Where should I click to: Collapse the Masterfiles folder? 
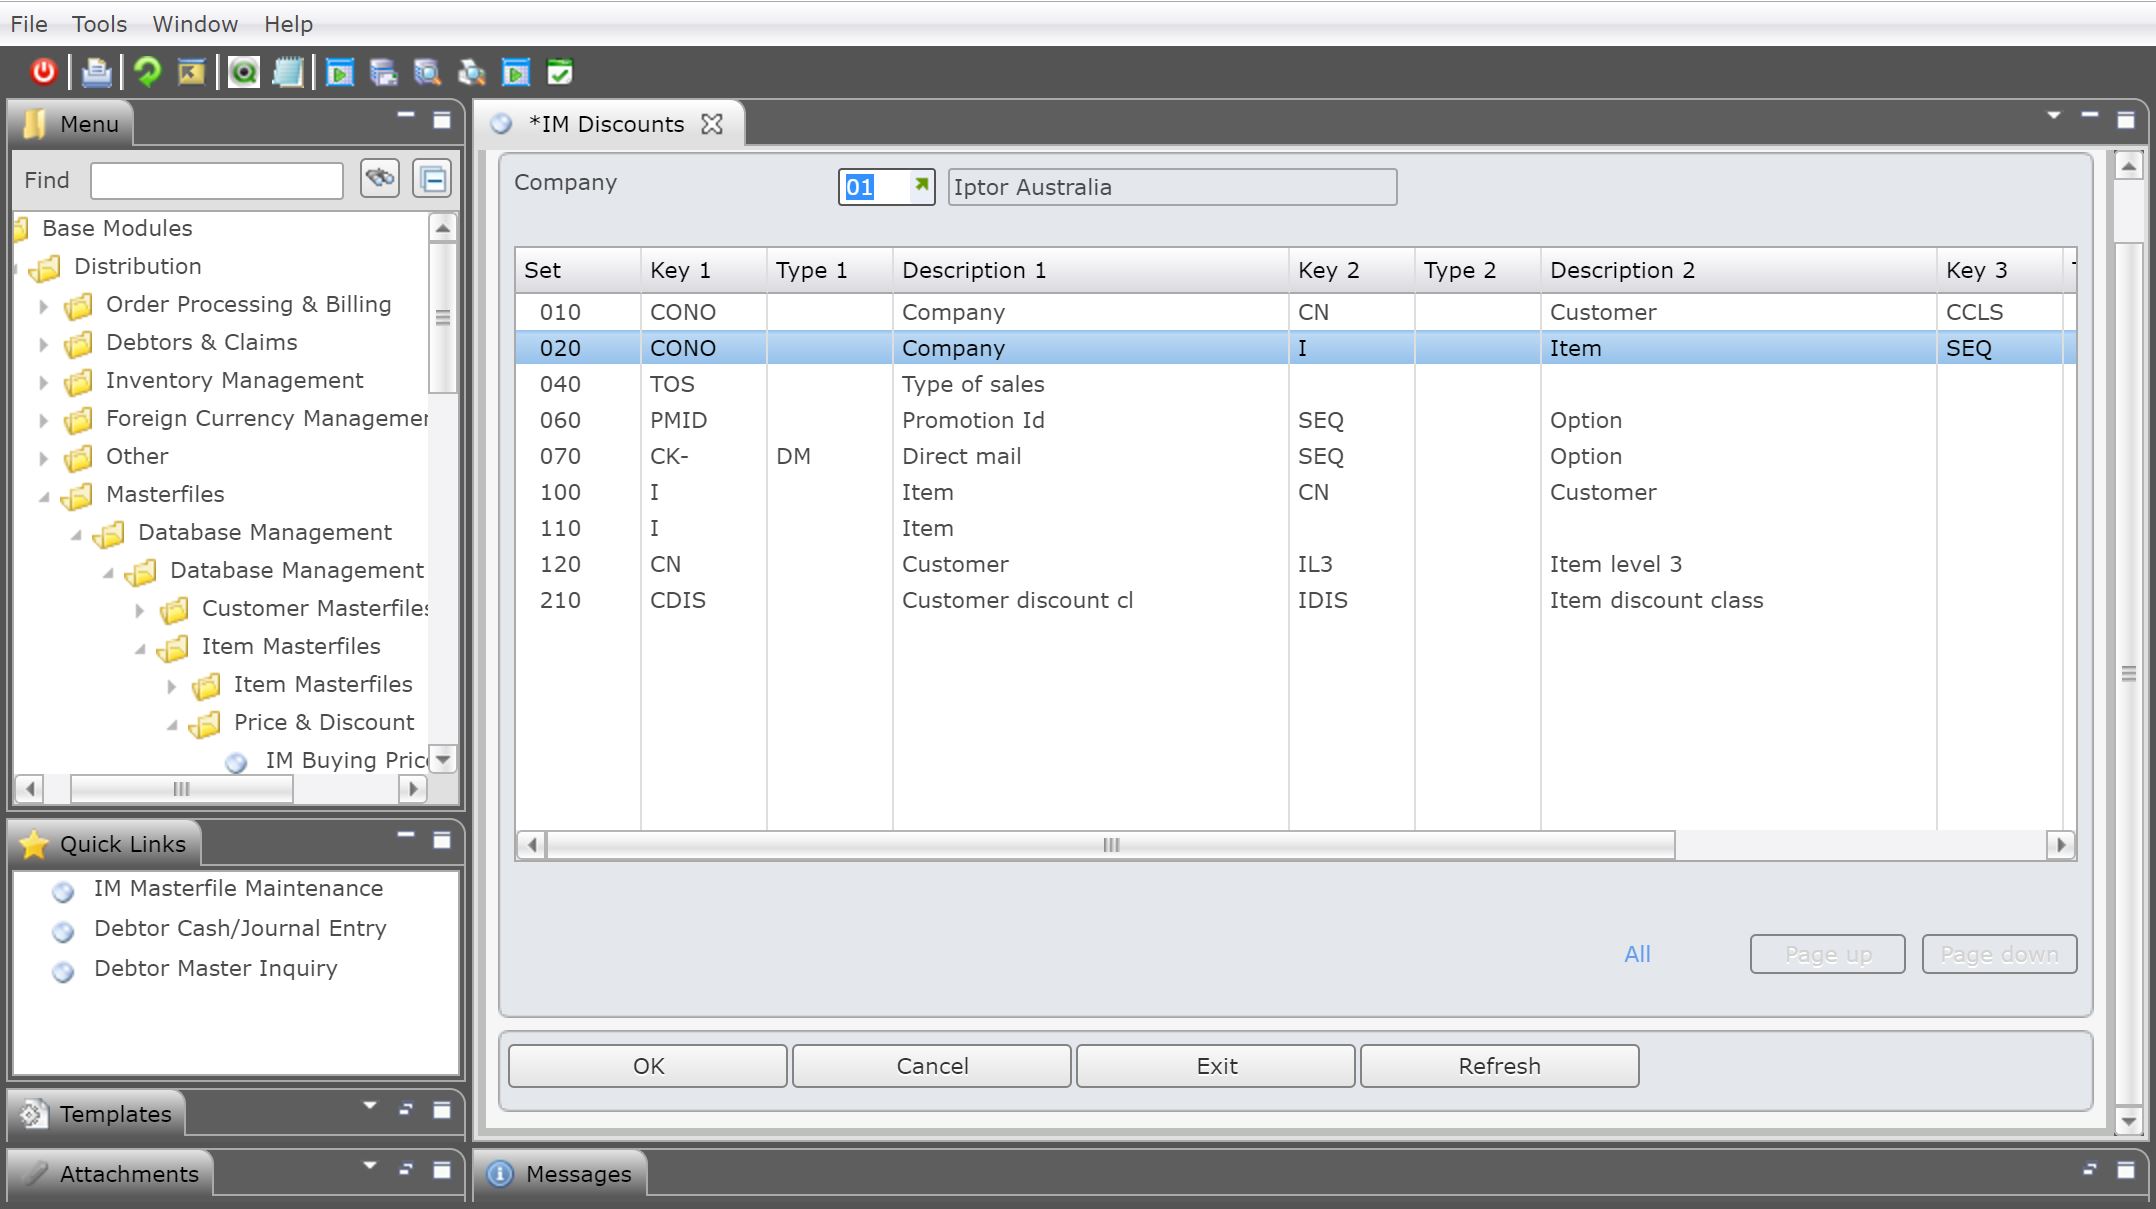tap(43, 496)
